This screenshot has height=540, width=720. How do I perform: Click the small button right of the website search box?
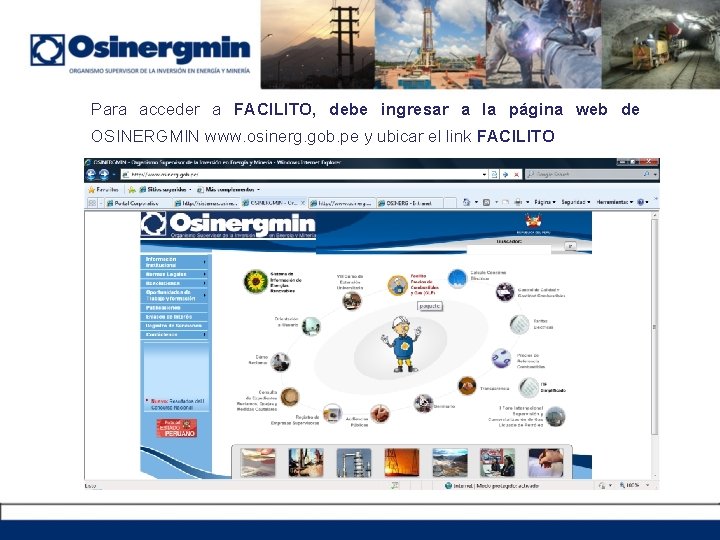pyautogui.click(x=570, y=246)
